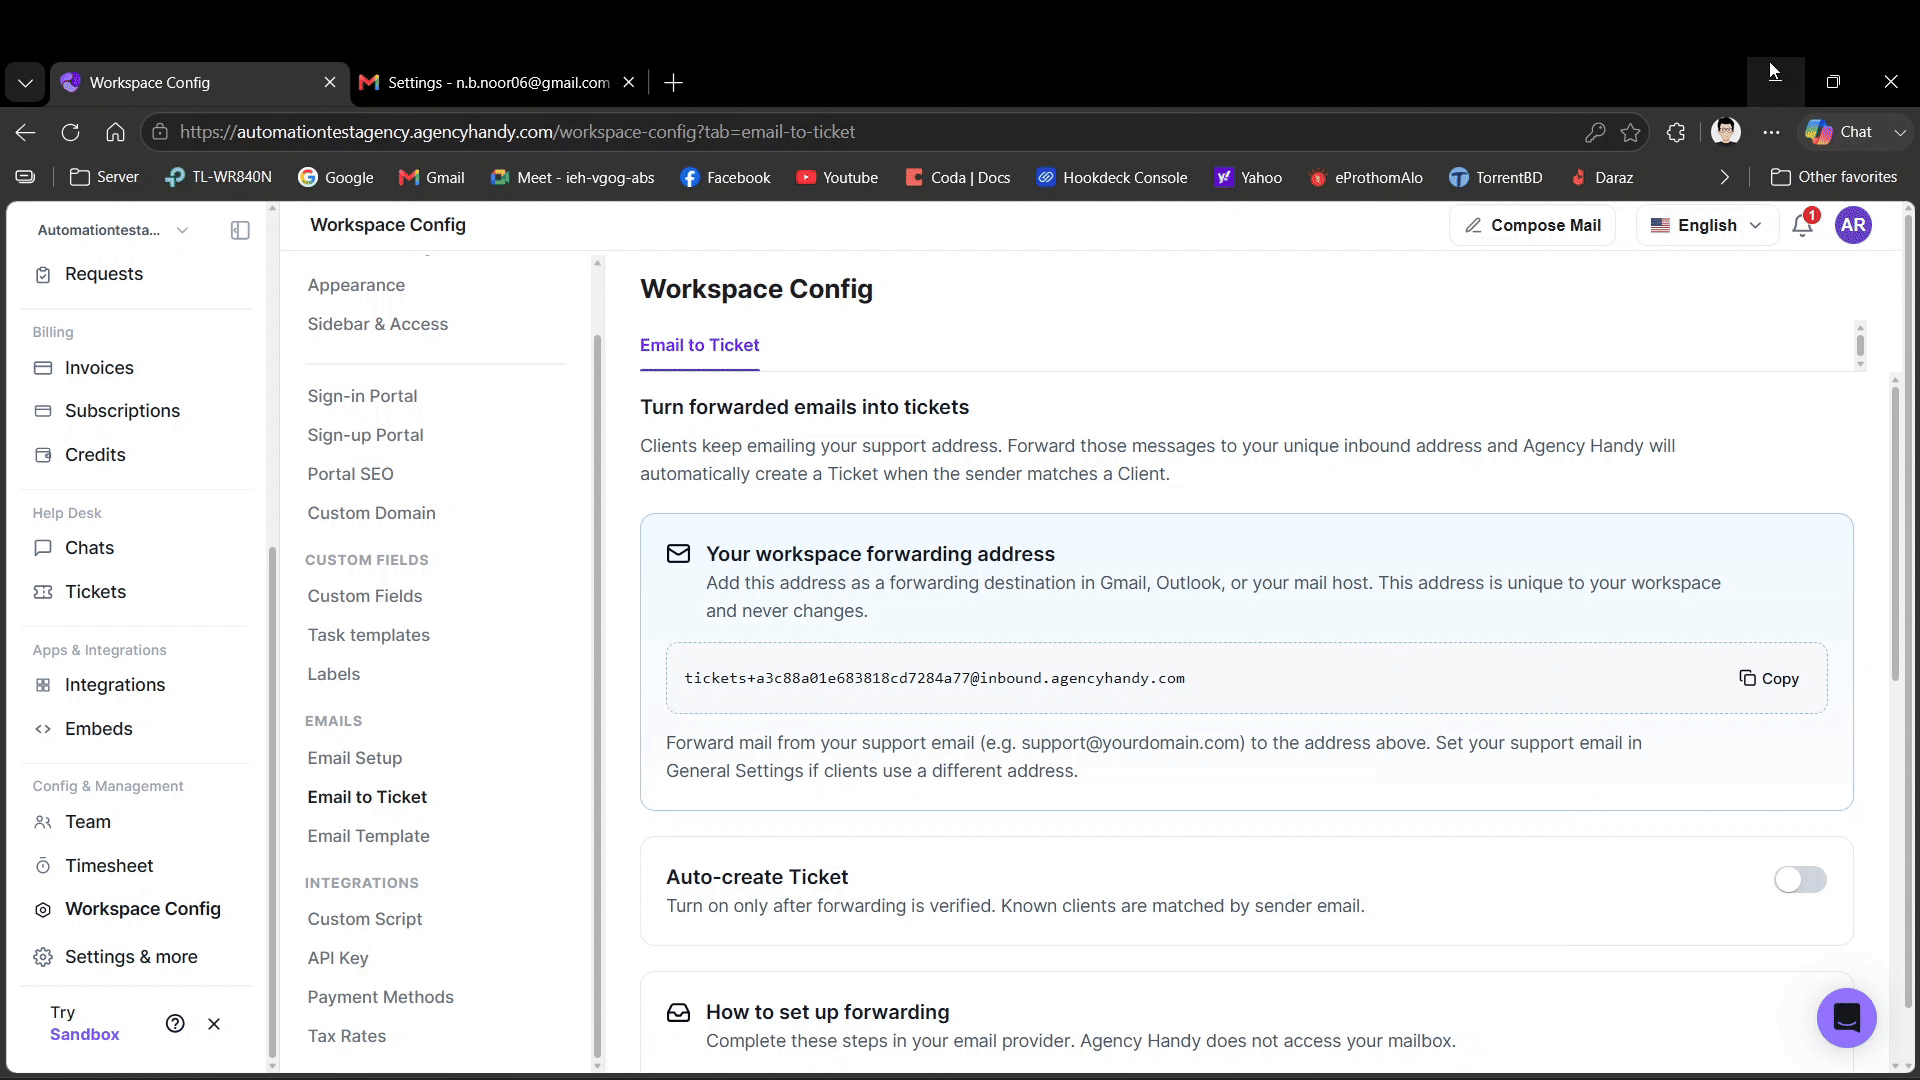The width and height of the screenshot is (1920, 1080).
Task: Open Email Setup settings
Action: pos(354,758)
